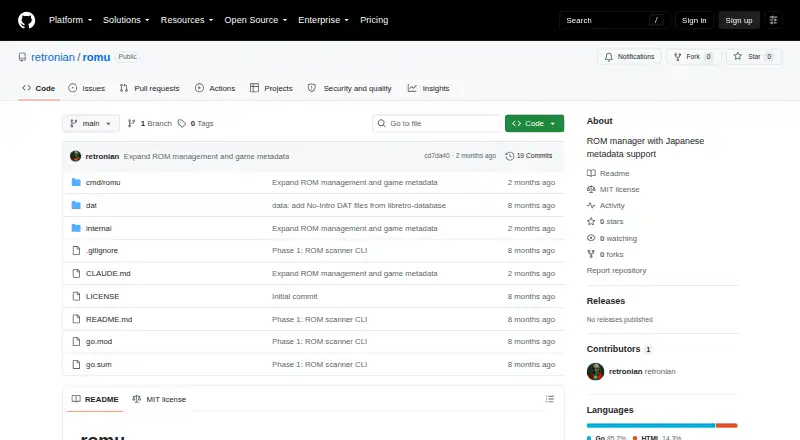Open the main branch dropdown
The image size is (800, 440).
(91, 124)
